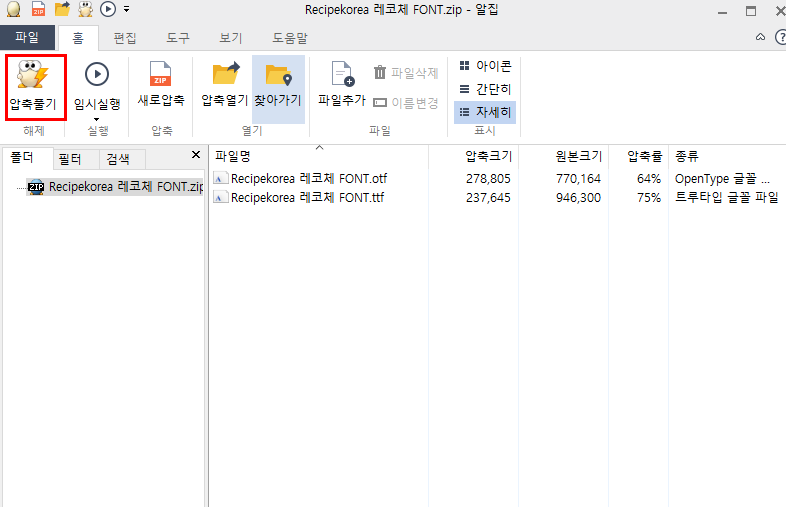Click the 64% compression ratio cell
This screenshot has height=507, width=786.
[649, 179]
